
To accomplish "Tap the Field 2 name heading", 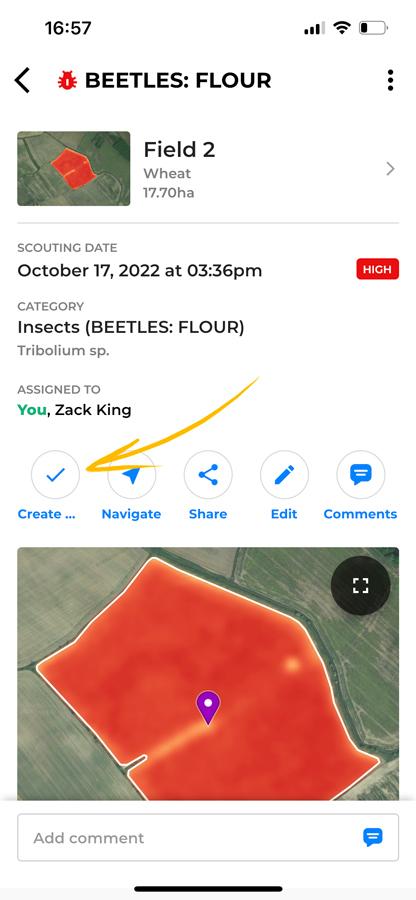I will 179,150.
